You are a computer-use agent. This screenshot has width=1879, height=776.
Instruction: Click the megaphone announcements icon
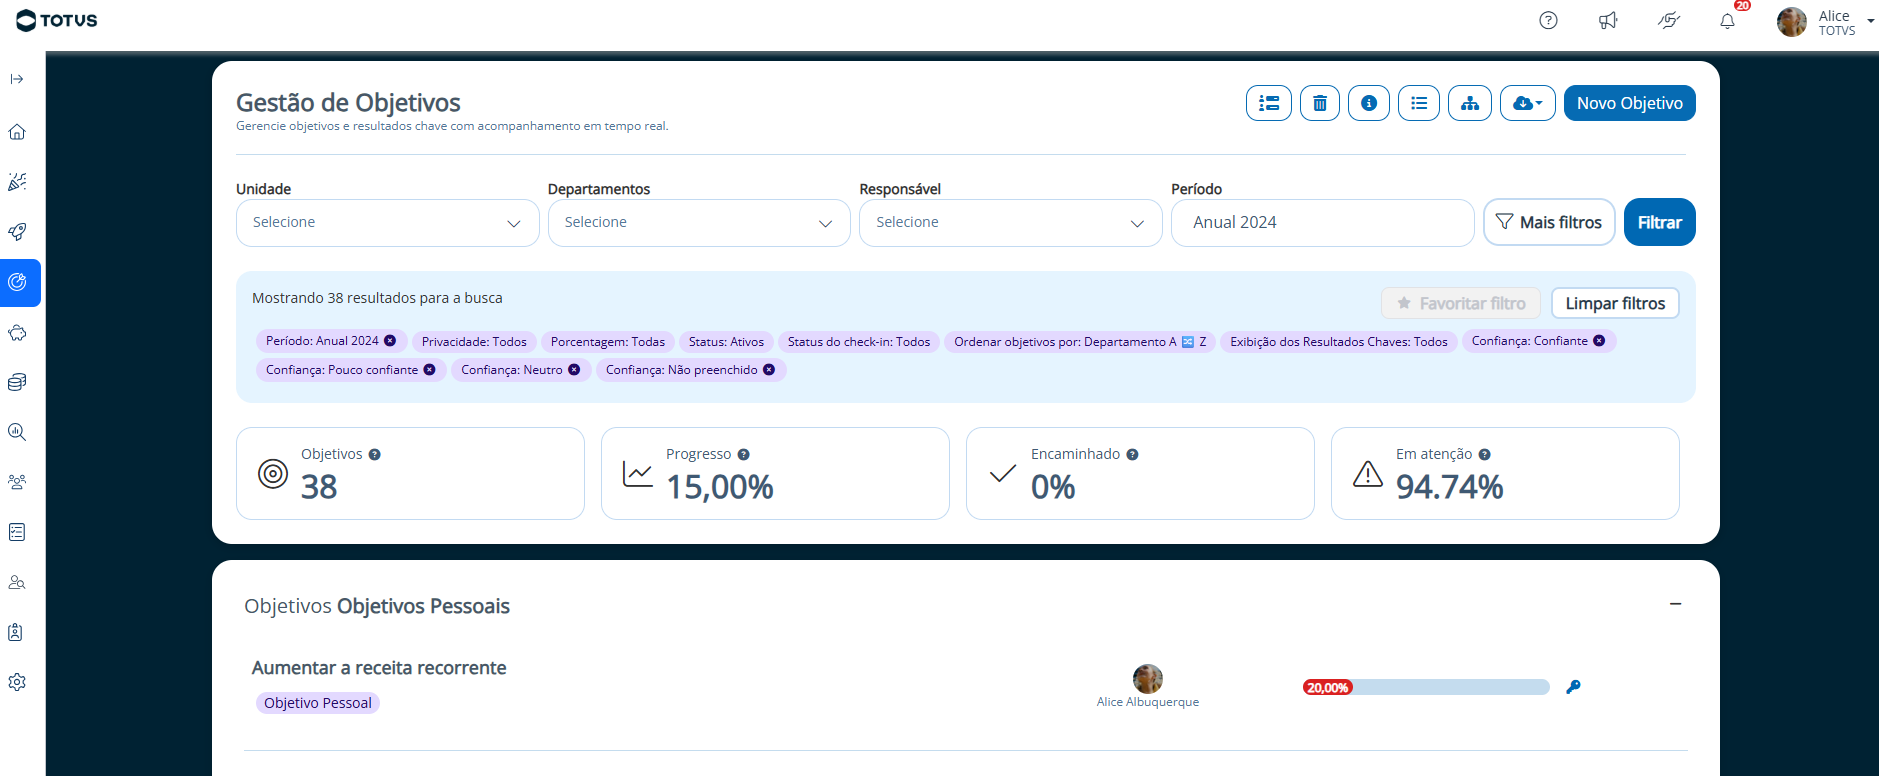point(1608,21)
